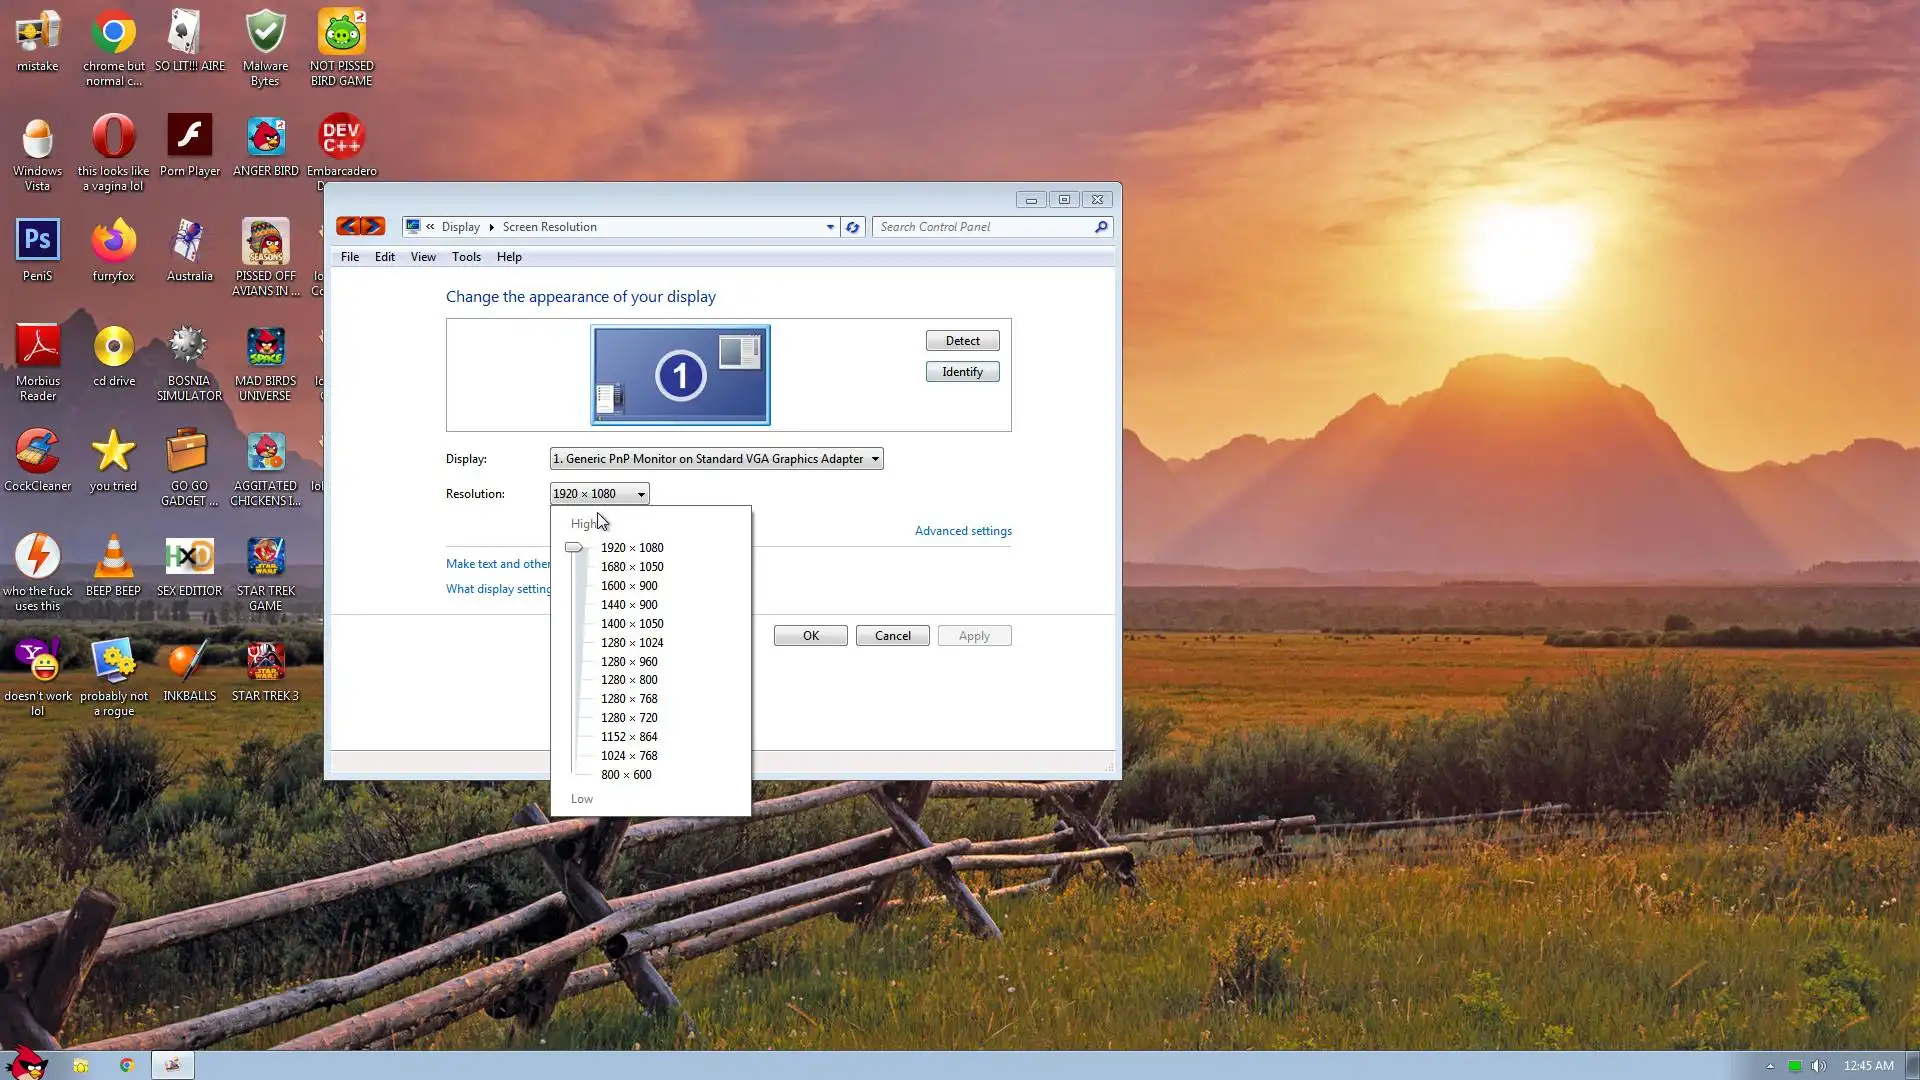
Task: Select the 1280 × 720 resolution option
Action: (629, 718)
